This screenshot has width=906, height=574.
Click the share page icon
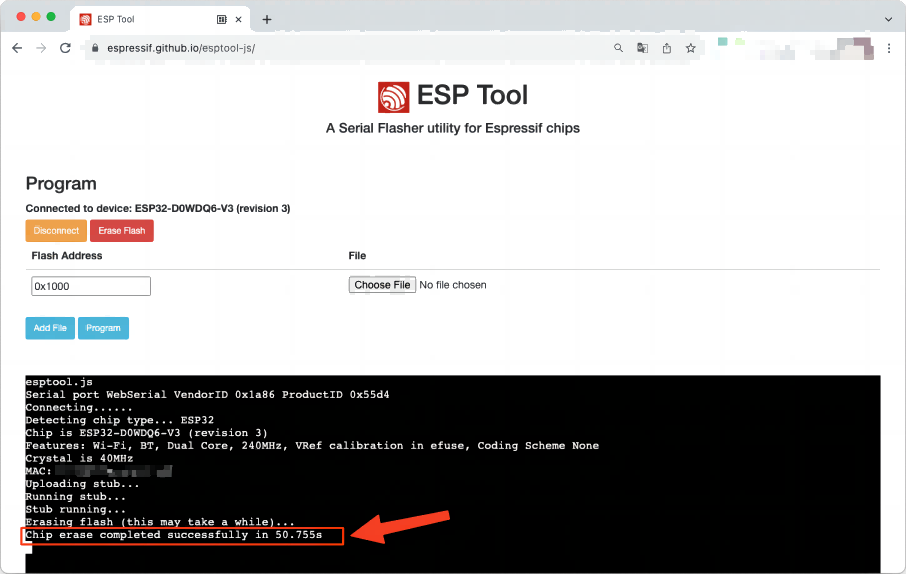tap(667, 48)
